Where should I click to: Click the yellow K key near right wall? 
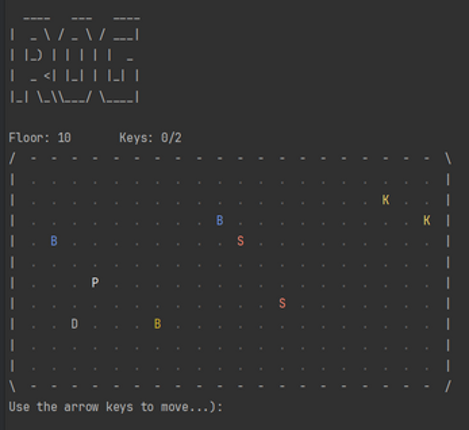click(427, 220)
